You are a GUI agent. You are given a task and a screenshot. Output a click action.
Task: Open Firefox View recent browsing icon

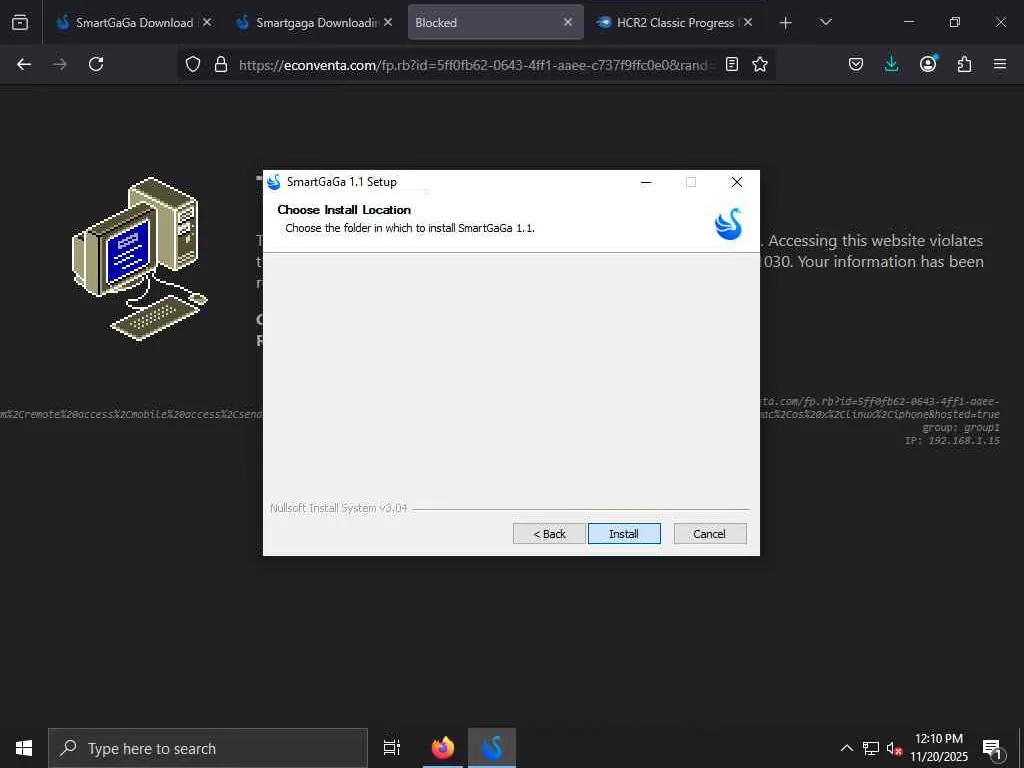[20, 22]
